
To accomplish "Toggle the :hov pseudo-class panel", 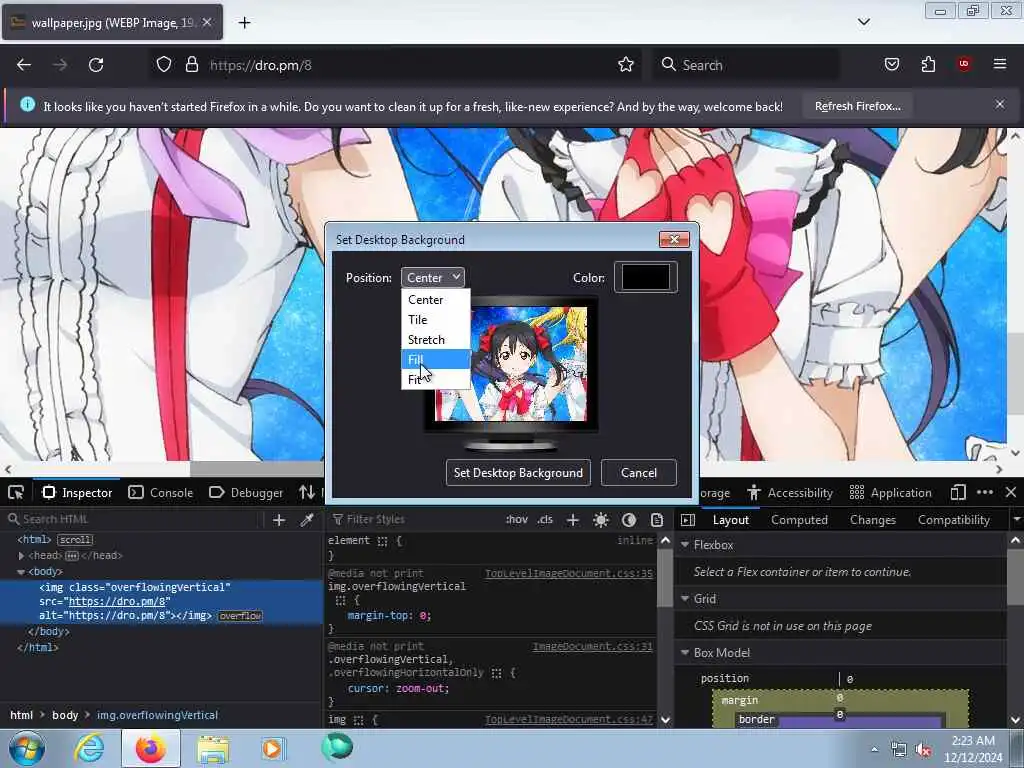I will coord(517,520).
